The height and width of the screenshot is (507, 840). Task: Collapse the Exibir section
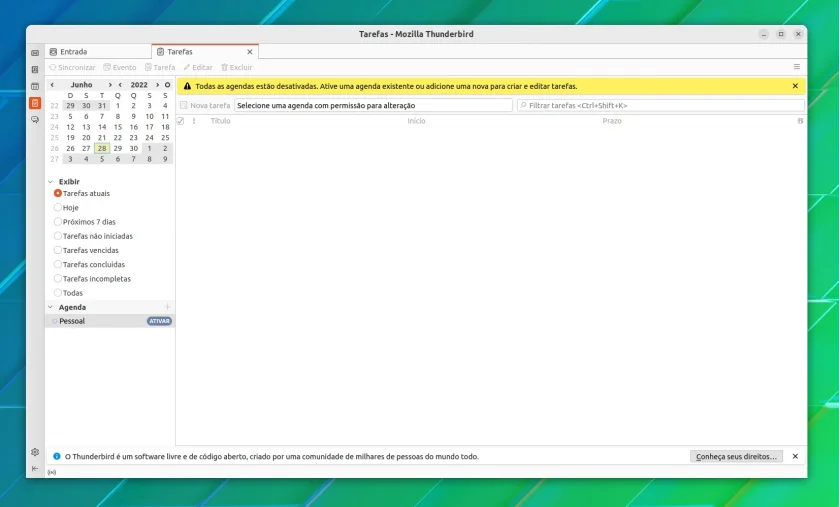click(x=51, y=182)
